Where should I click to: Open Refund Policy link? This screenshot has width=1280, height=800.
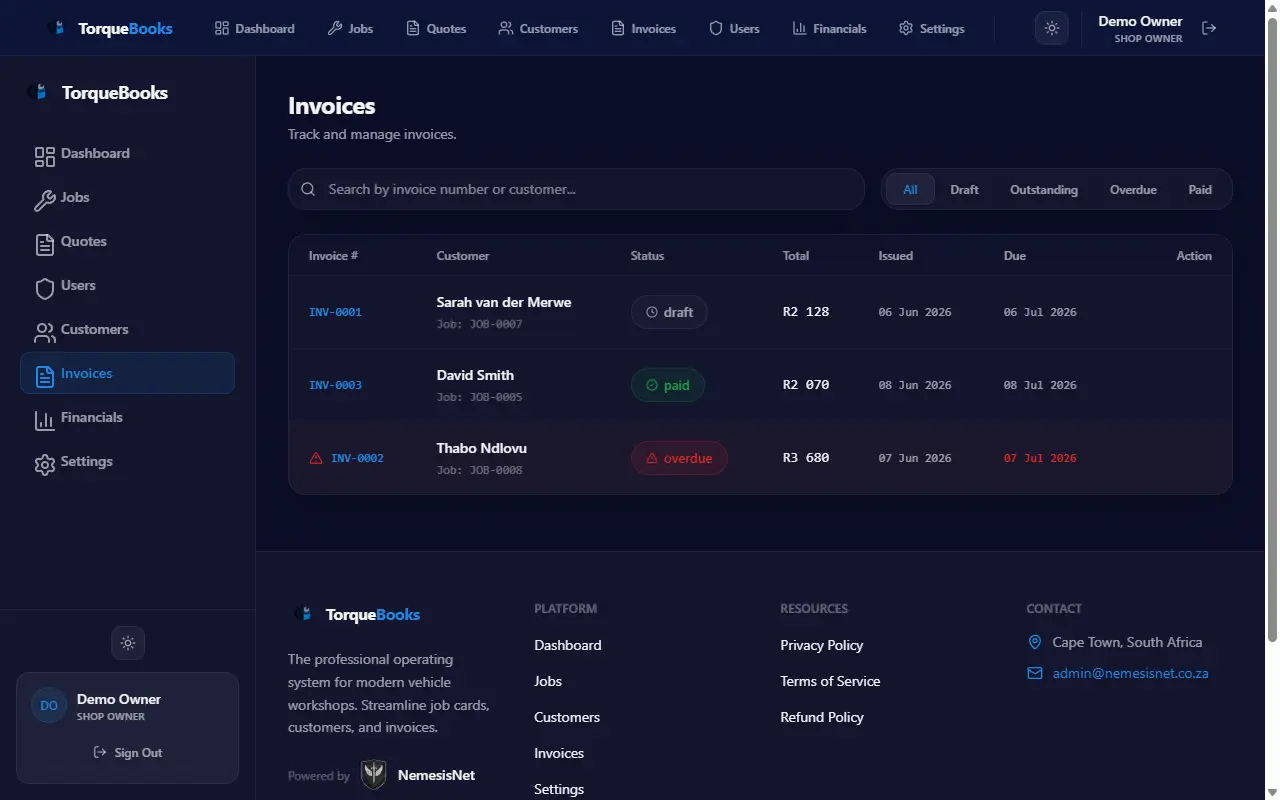point(822,717)
